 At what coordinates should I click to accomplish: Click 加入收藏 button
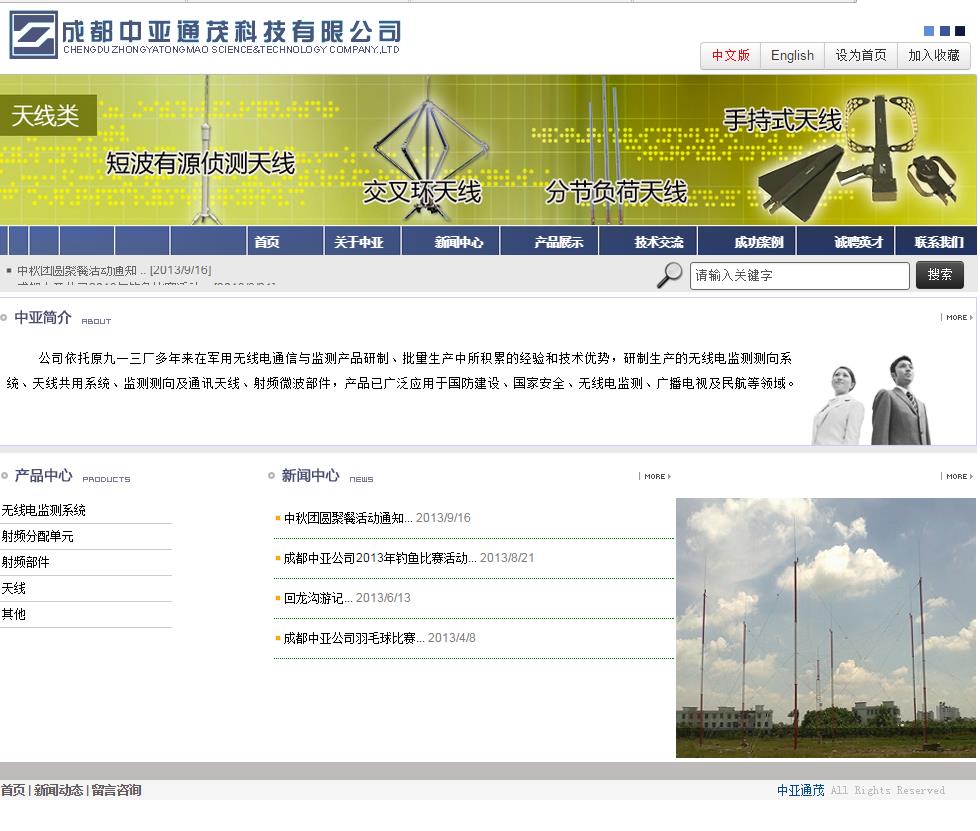coord(934,56)
